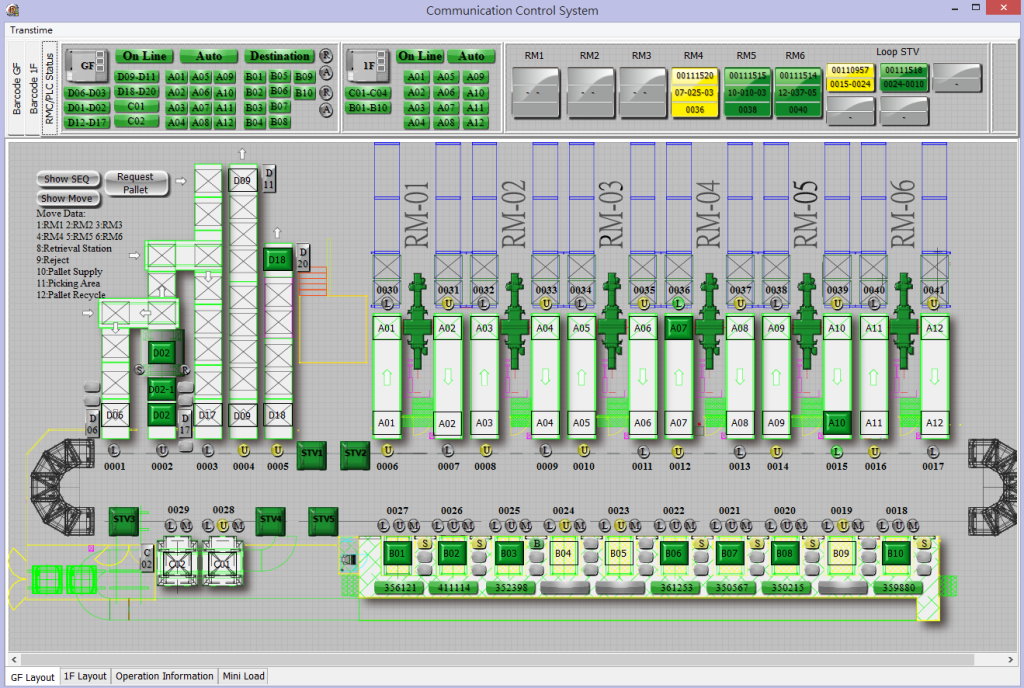The width and height of the screenshot is (1024, 688).
Task: Click the STV1 shuttle vehicle icon
Action: point(312,453)
